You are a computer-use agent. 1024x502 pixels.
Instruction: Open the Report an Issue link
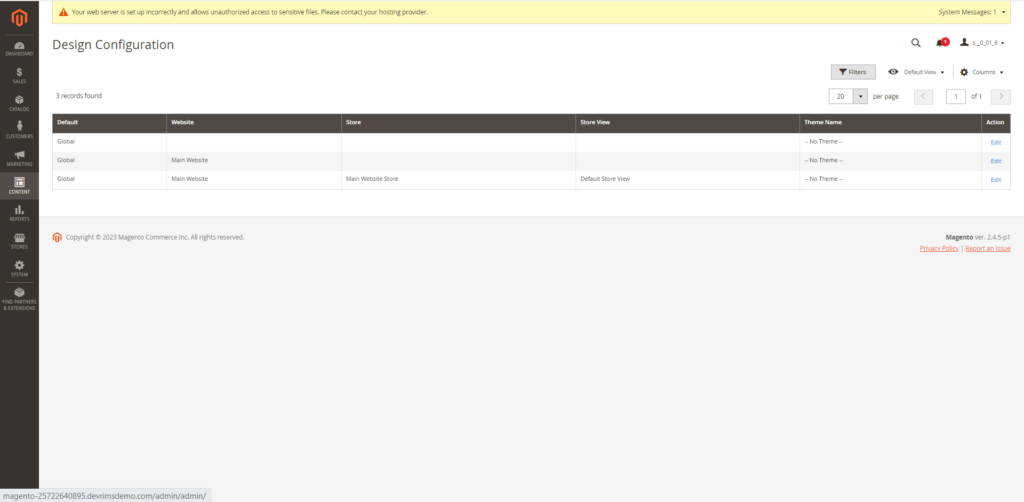pos(987,249)
